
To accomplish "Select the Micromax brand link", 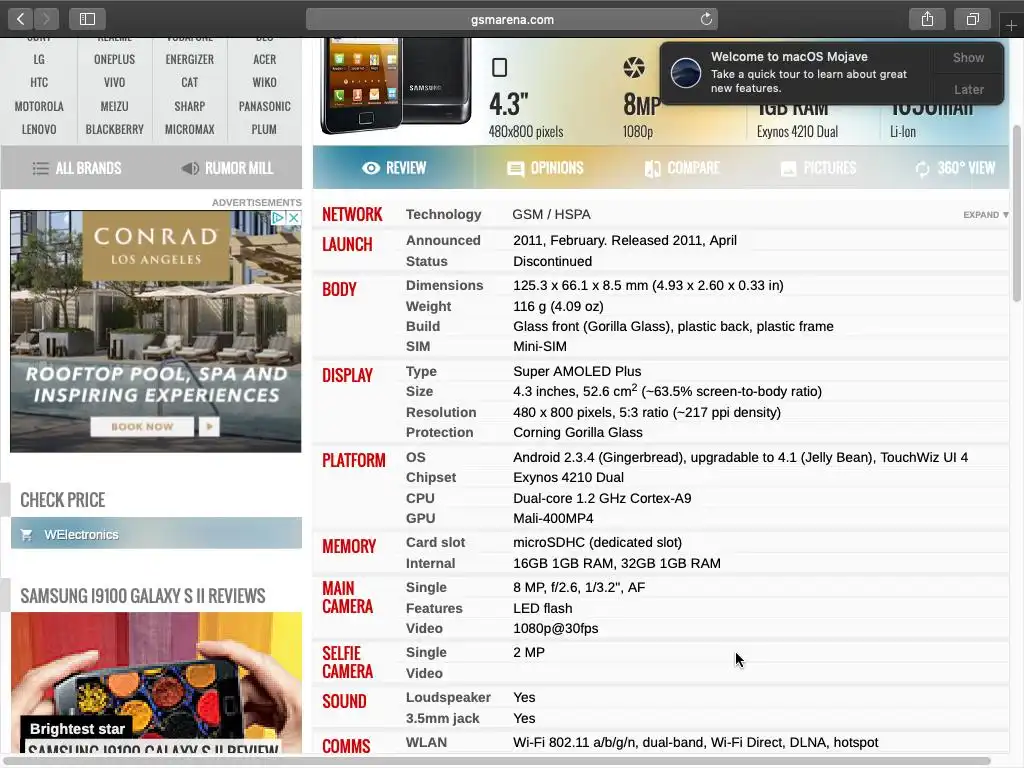I will coord(189,129).
